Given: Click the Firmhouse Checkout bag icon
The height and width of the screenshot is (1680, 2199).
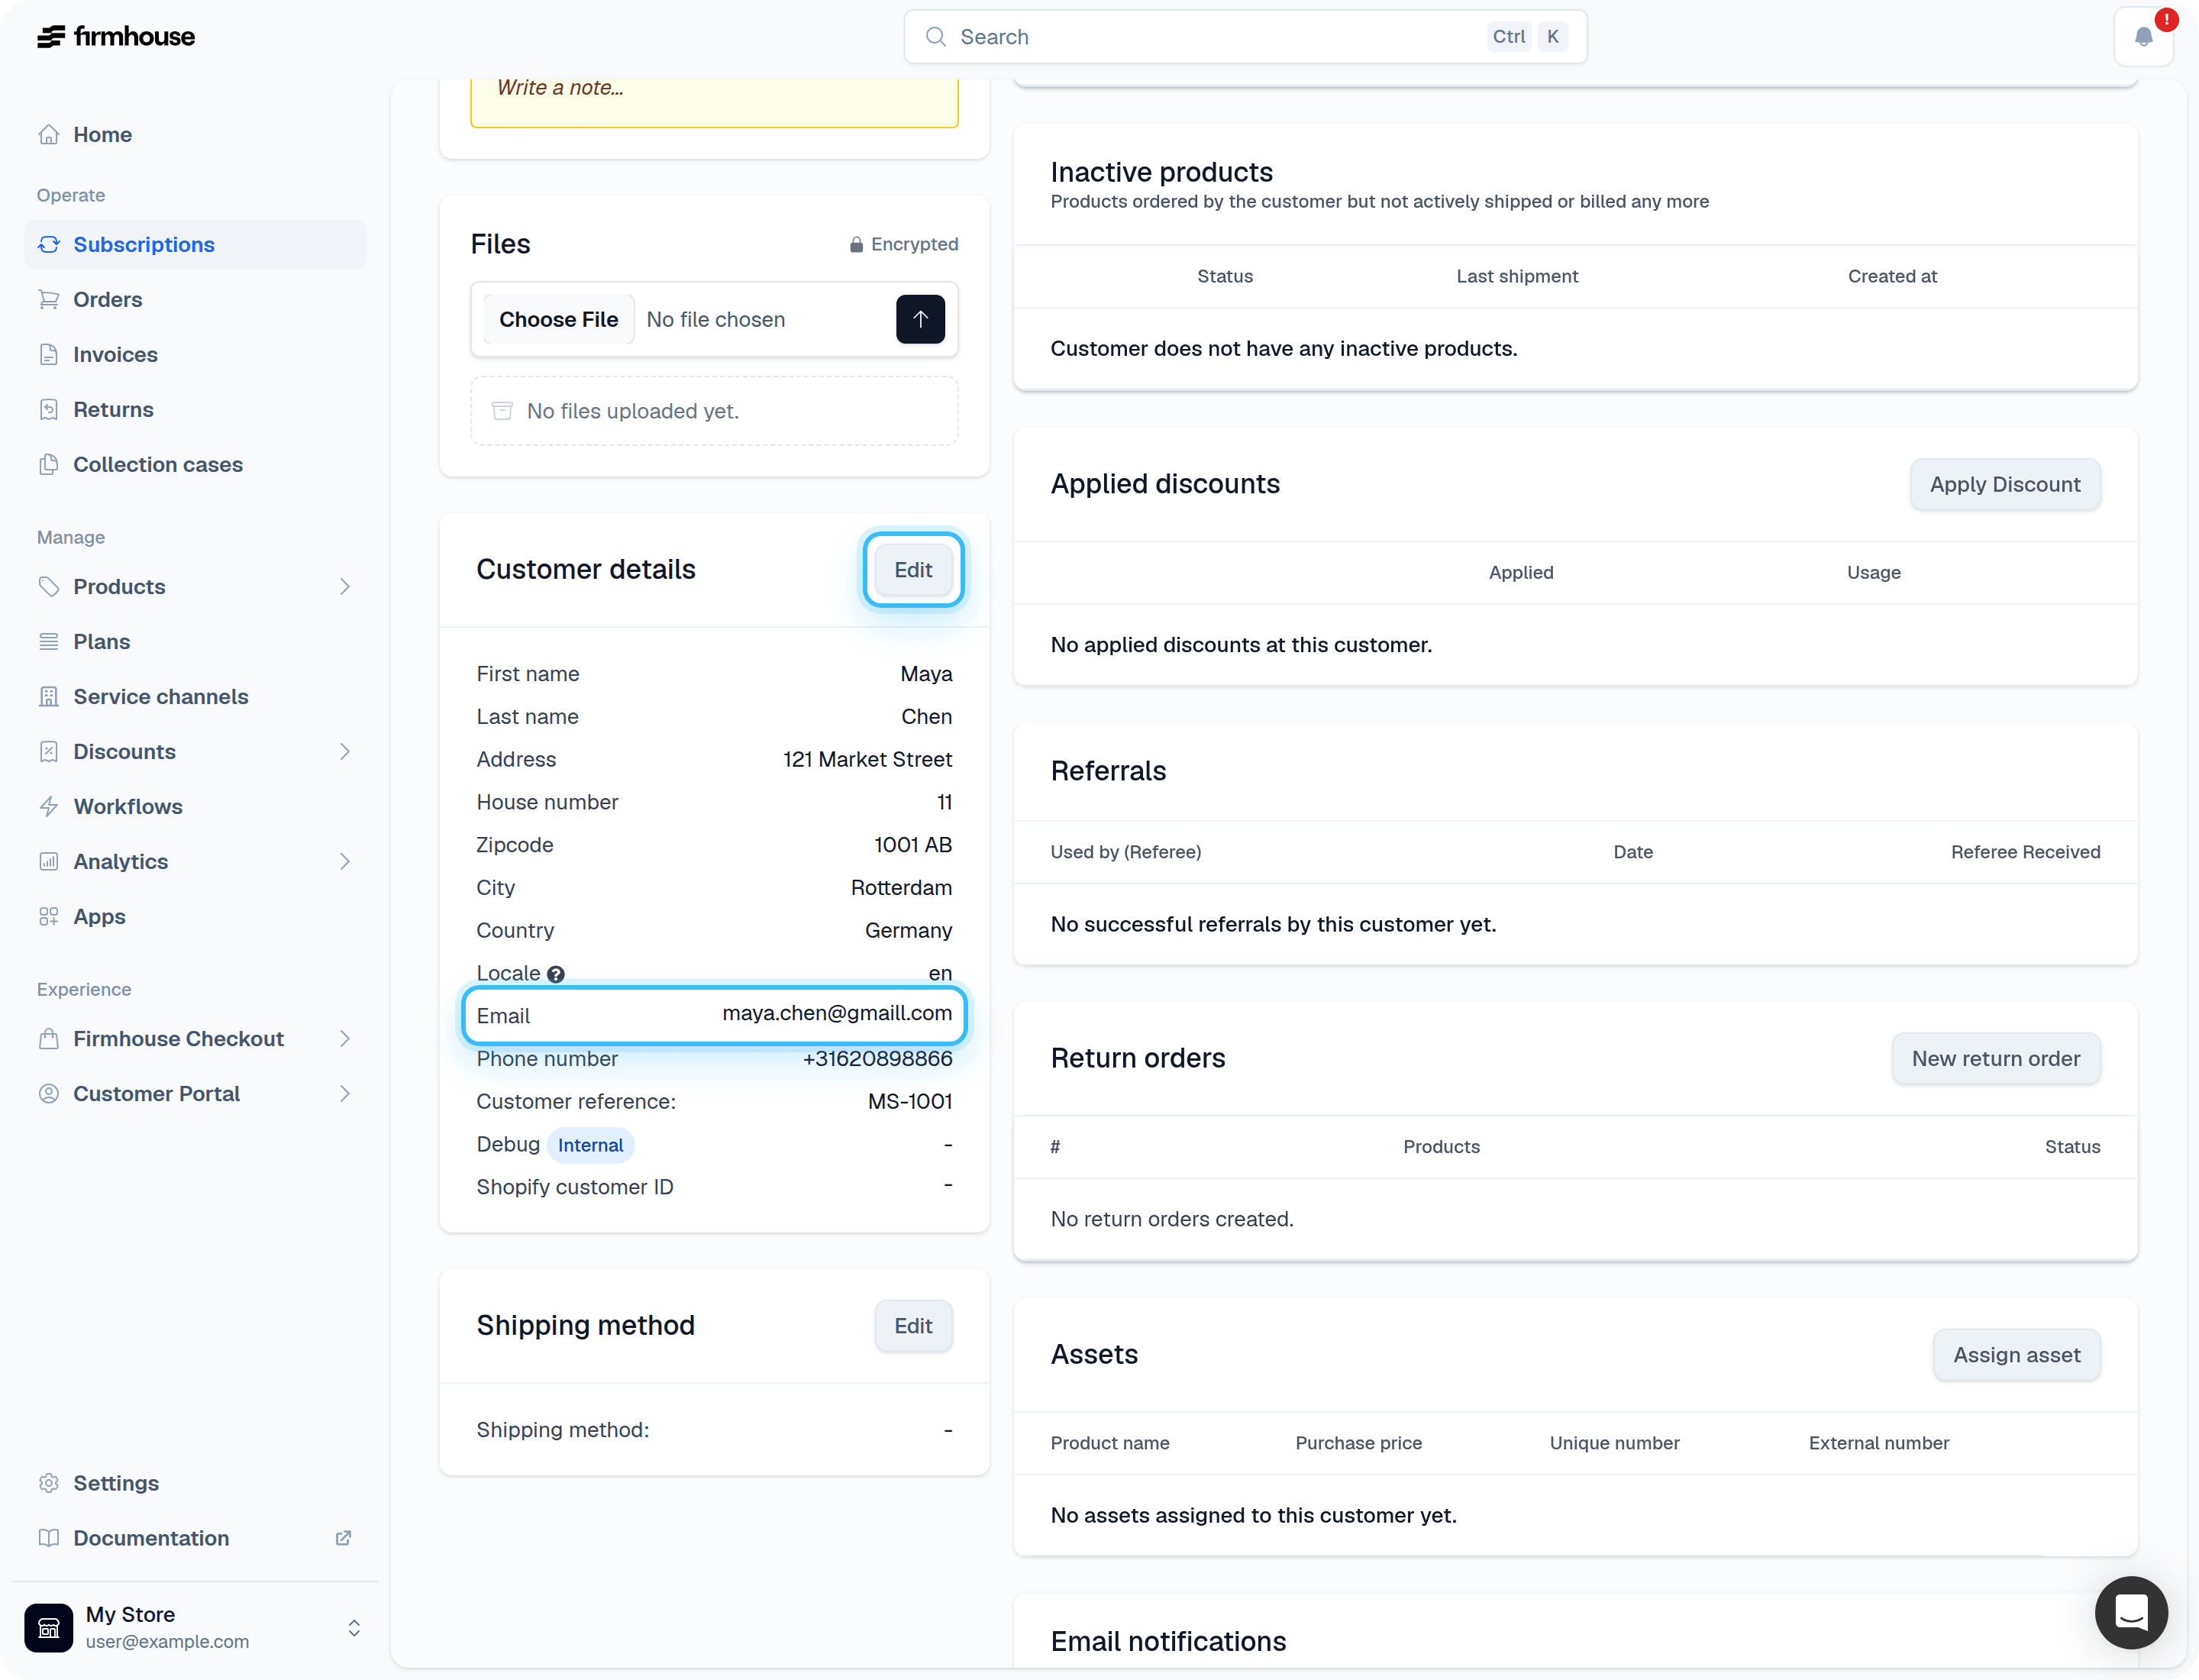Looking at the screenshot, I should point(49,1038).
